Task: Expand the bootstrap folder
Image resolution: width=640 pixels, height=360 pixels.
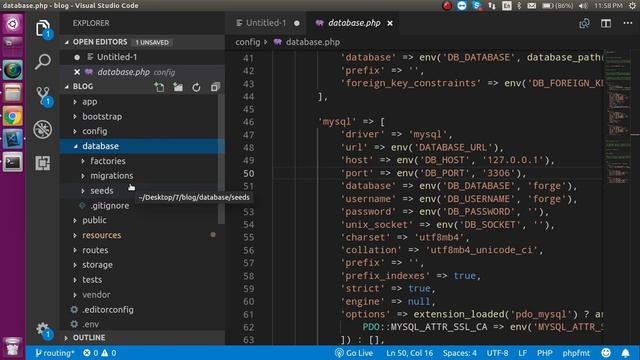Action: click(x=142, y=116)
